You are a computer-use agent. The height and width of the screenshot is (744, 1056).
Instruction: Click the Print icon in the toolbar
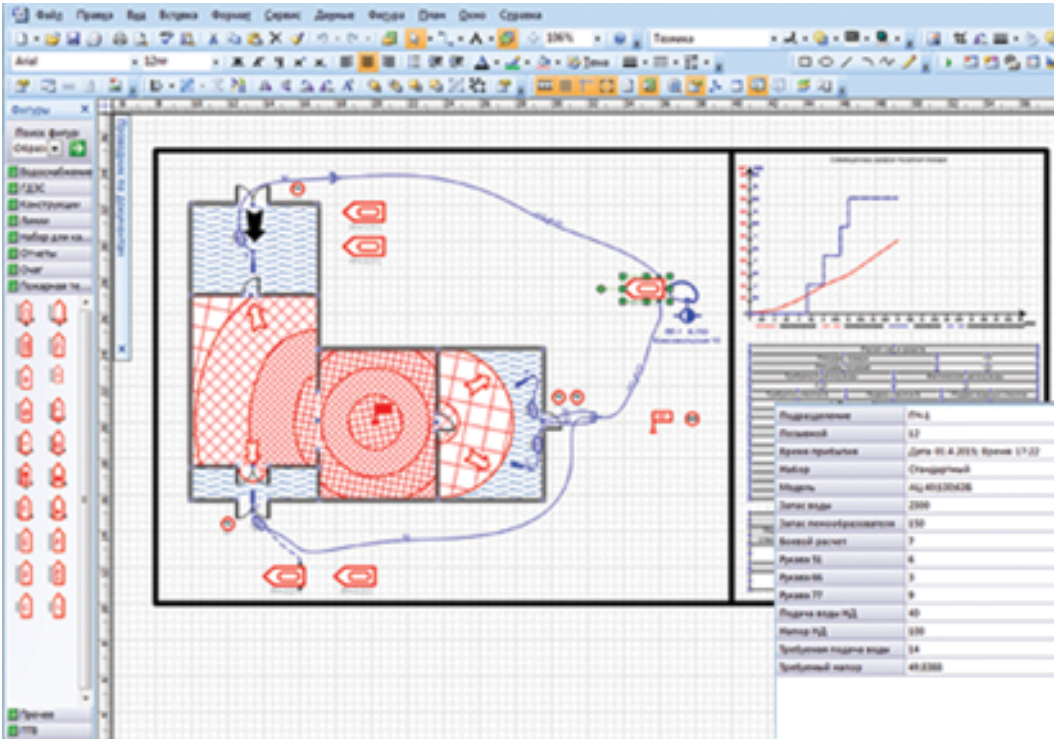(120, 39)
